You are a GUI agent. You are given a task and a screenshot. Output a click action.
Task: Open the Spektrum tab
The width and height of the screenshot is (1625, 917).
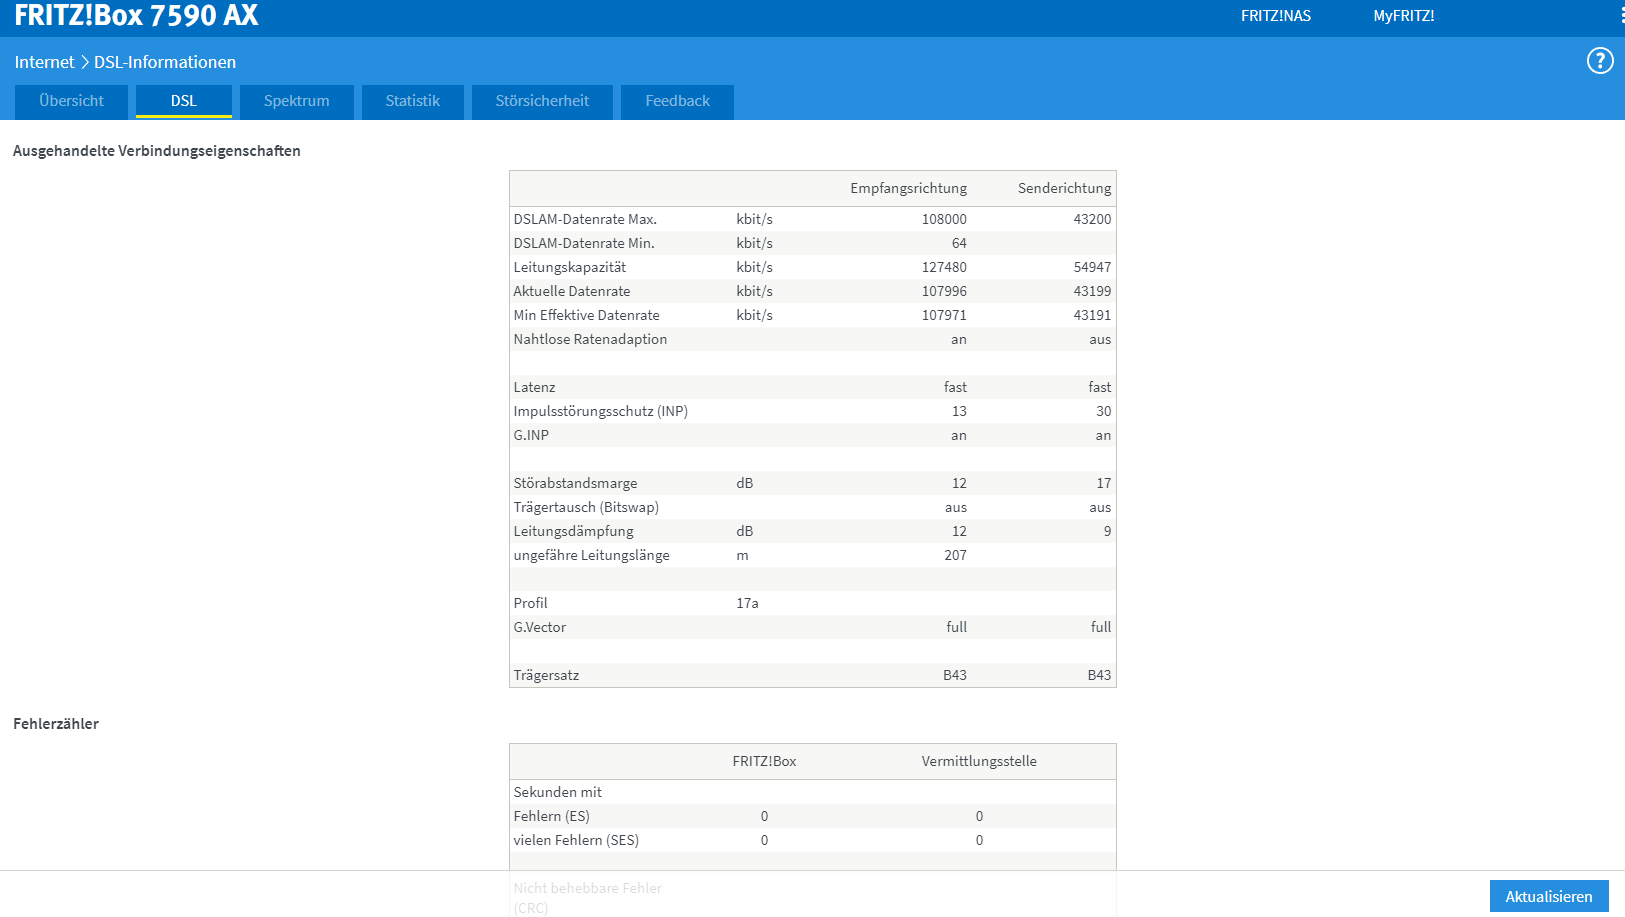pyautogui.click(x=297, y=101)
